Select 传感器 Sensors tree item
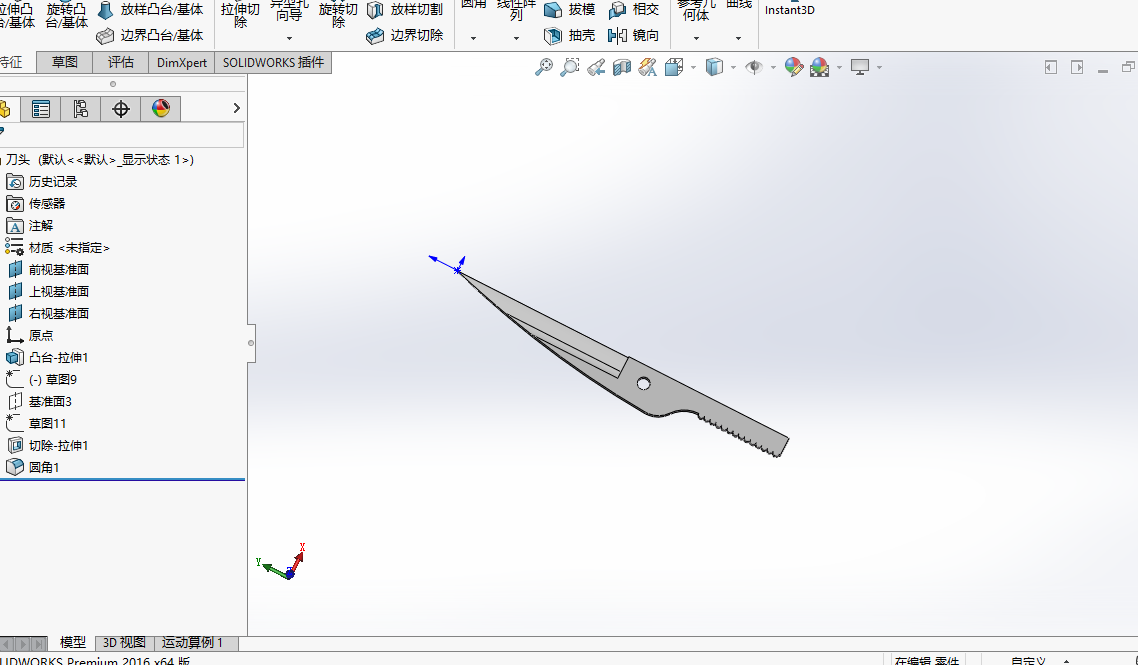Screen dimensions: 1138x665 click(46, 203)
